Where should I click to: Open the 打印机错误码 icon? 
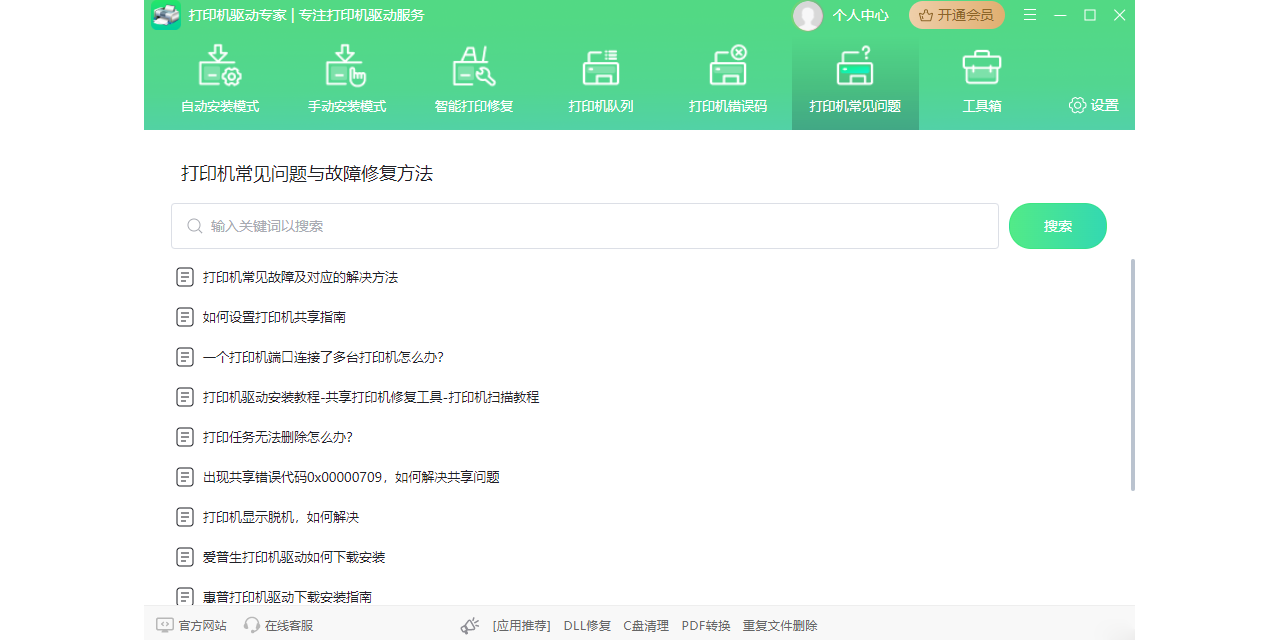pos(728,67)
